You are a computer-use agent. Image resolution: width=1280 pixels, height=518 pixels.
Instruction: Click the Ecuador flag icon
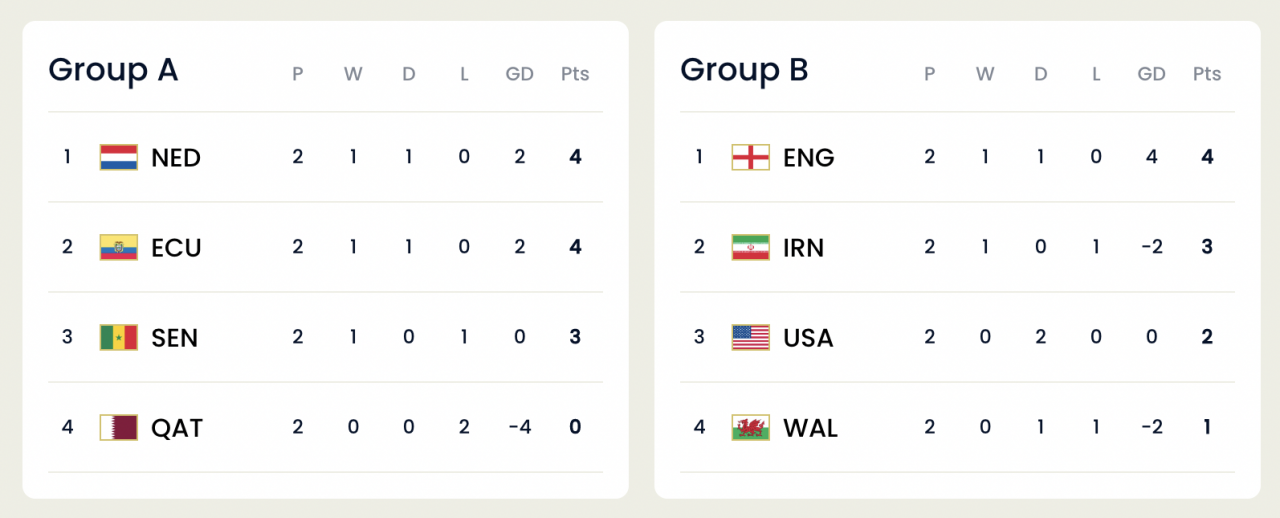(118, 247)
